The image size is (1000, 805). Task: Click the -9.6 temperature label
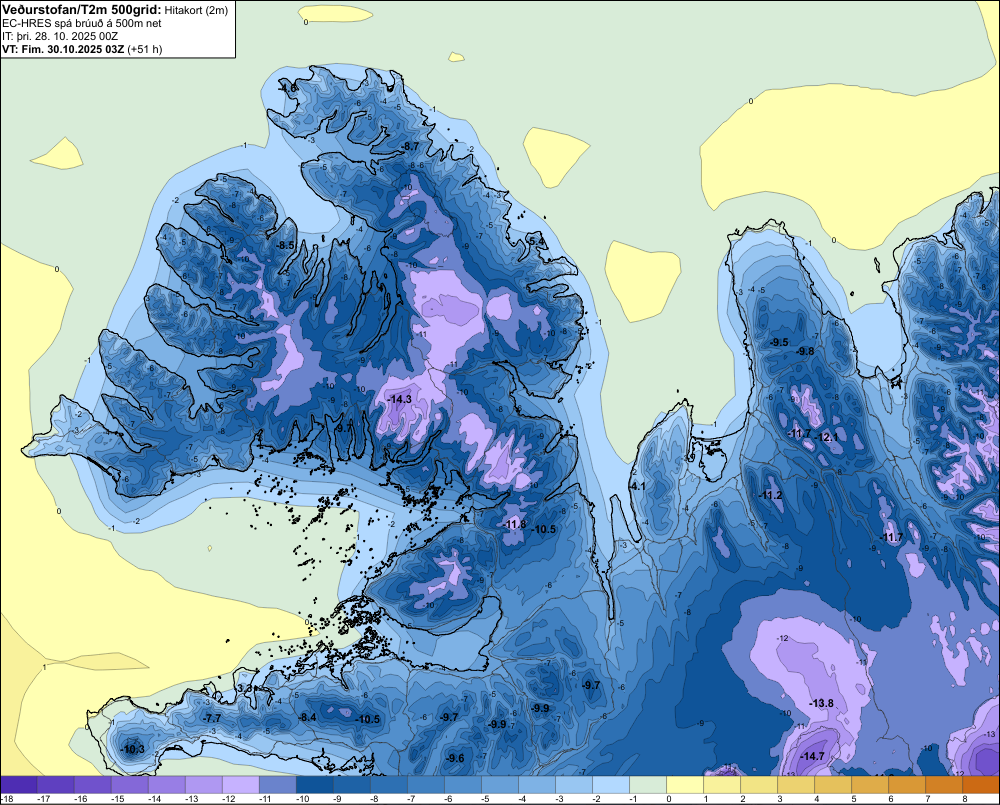pyautogui.click(x=455, y=758)
